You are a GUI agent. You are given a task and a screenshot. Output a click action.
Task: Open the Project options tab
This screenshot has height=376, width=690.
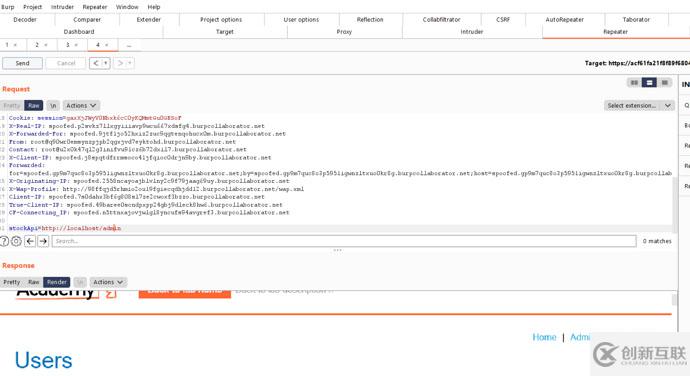[x=221, y=20]
